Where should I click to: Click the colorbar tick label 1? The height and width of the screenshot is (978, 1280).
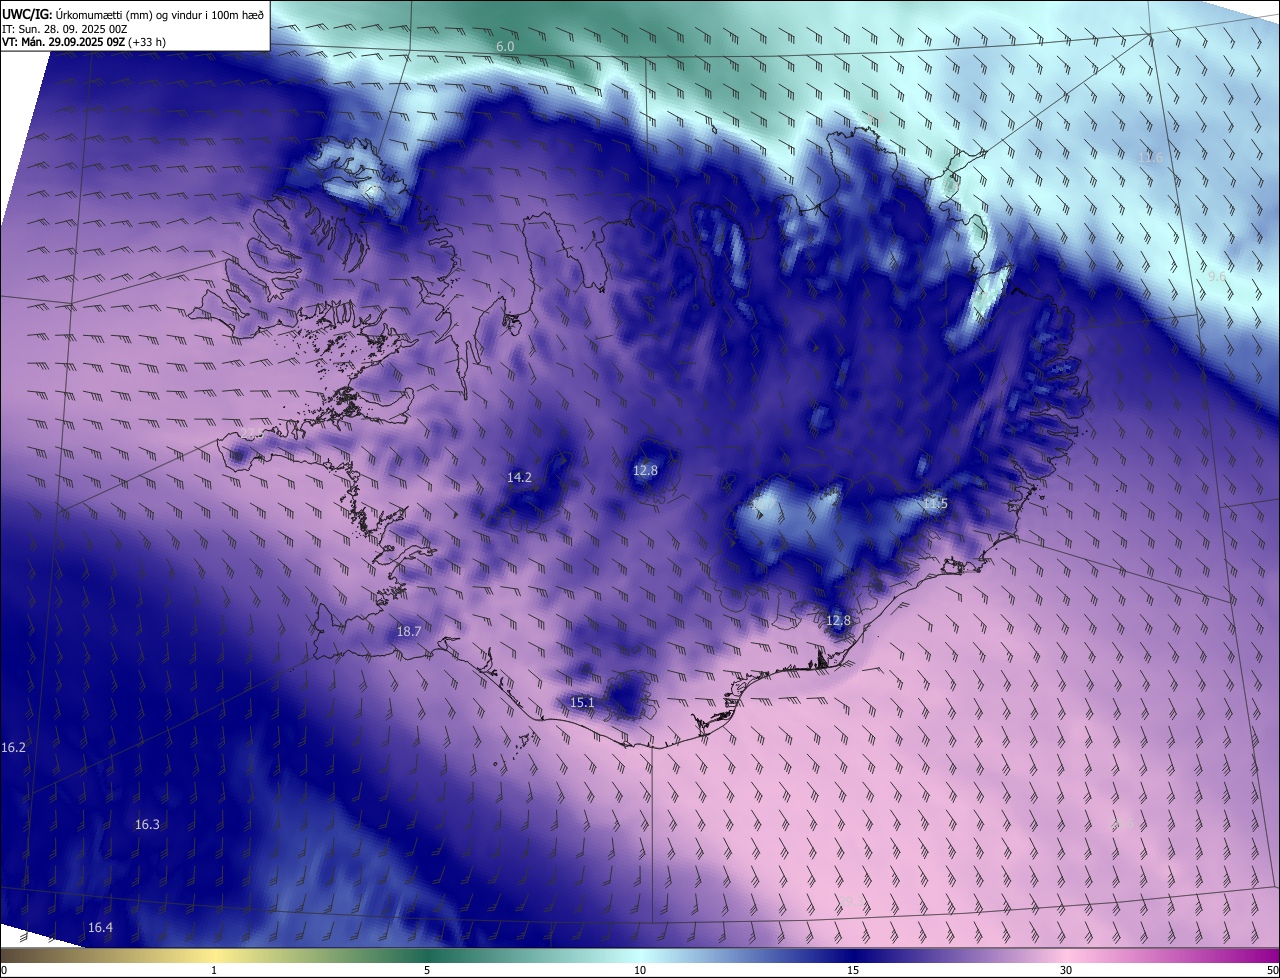click(214, 971)
